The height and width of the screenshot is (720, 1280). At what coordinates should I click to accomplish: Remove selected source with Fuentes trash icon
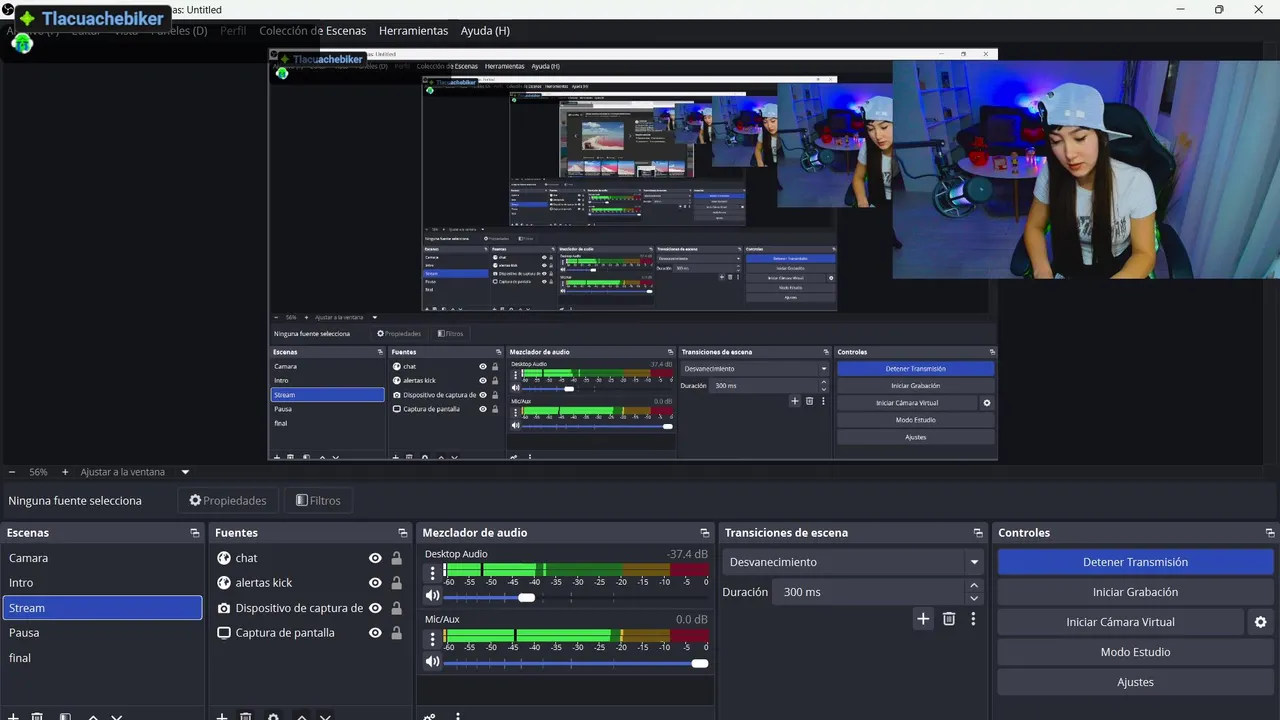[246, 716]
